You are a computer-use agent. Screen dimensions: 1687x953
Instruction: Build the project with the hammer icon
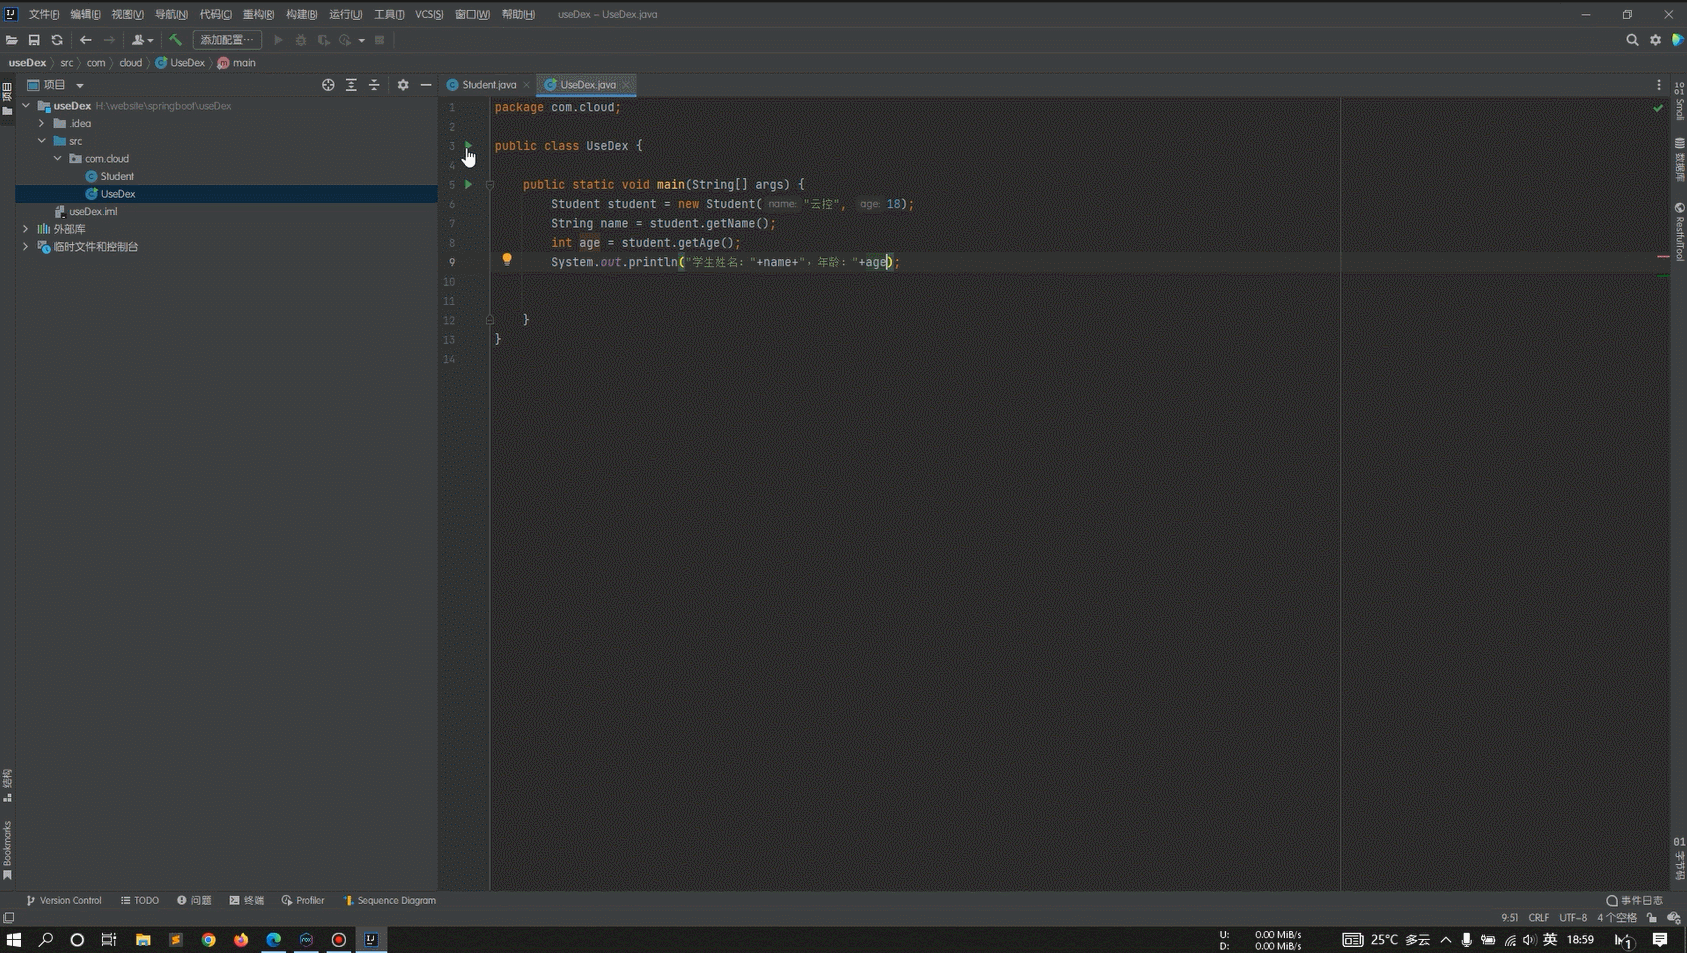pos(176,40)
